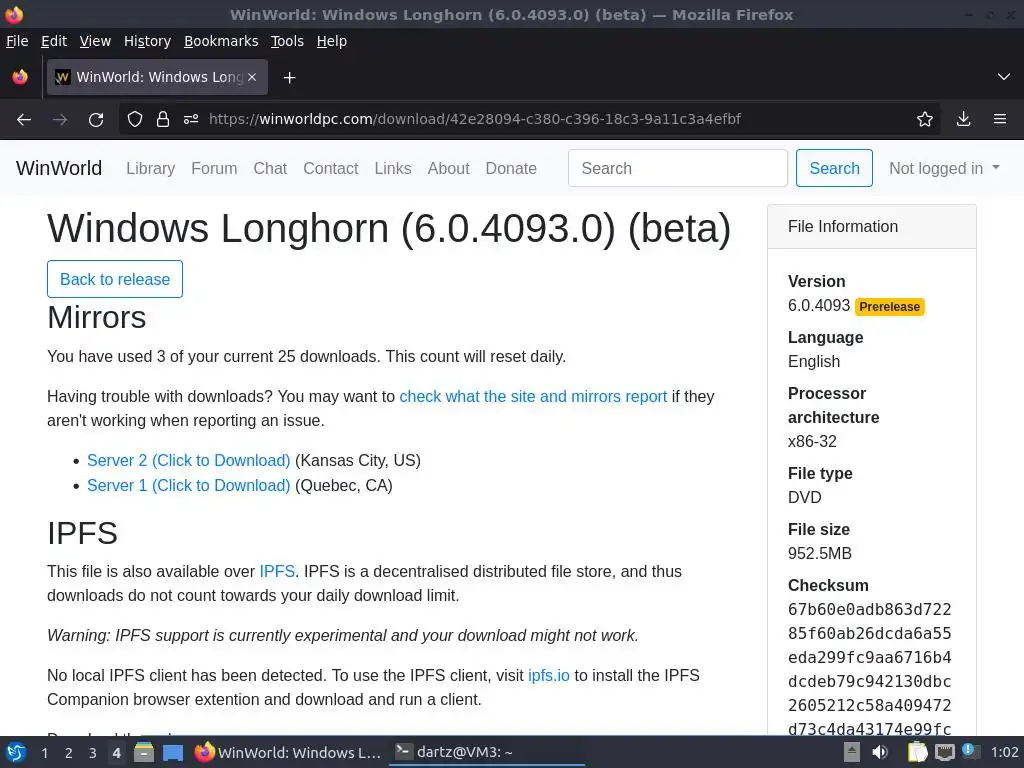Image resolution: width=1024 pixels, height=768 pixels.
Task: Open the Forum link
Action: [214, 168]
